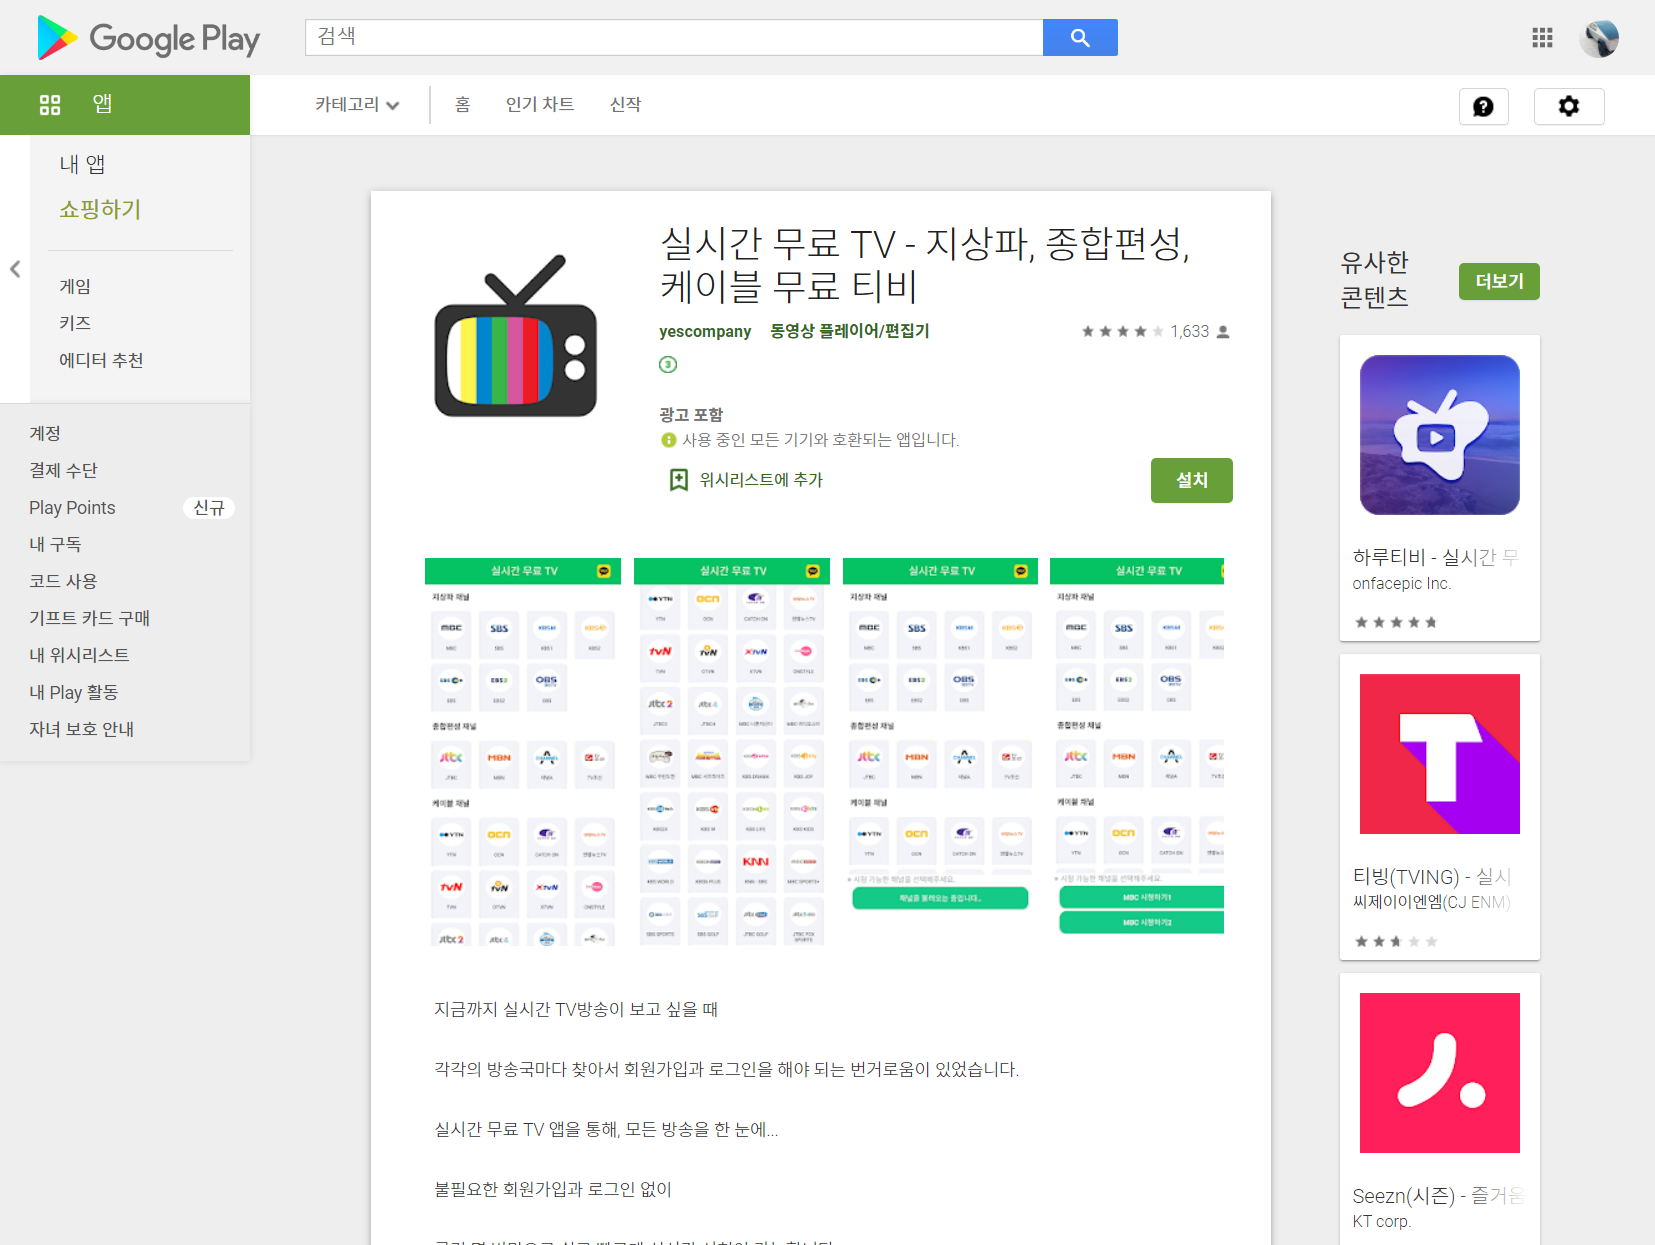Image resolution: width=1655 pixels, height=1245 pixels.
Task: Open Play Points link
Action: (x=72, y=507)
